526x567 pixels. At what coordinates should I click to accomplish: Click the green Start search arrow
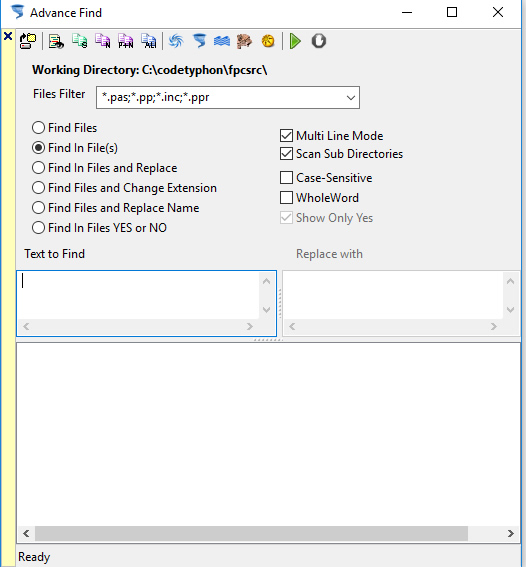pyautogui.click(x=295, y=41)
